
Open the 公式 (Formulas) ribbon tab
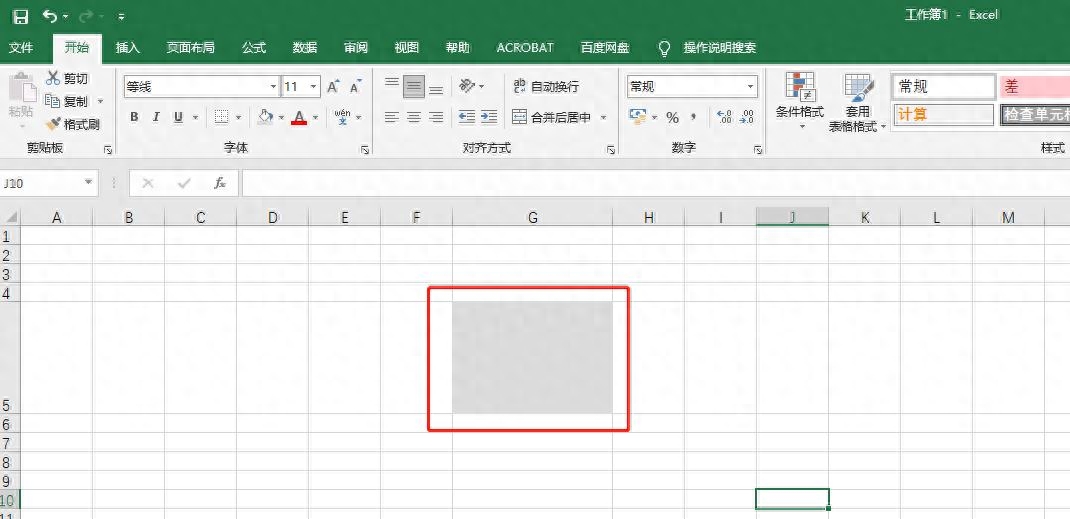pos(254,47)
